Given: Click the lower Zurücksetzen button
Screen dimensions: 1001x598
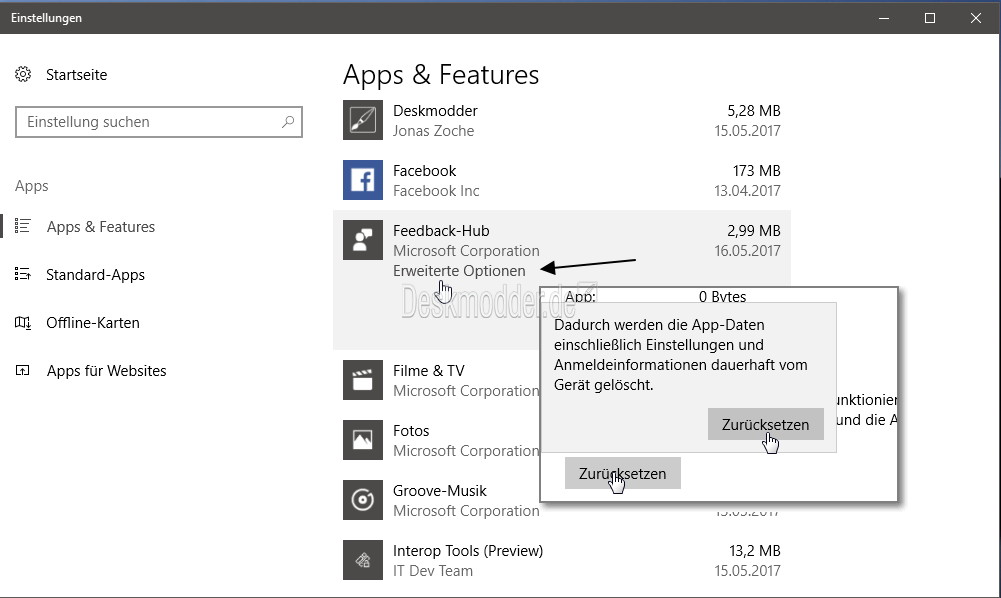Looking at the screenshot, I should click(x=622, y=473).
